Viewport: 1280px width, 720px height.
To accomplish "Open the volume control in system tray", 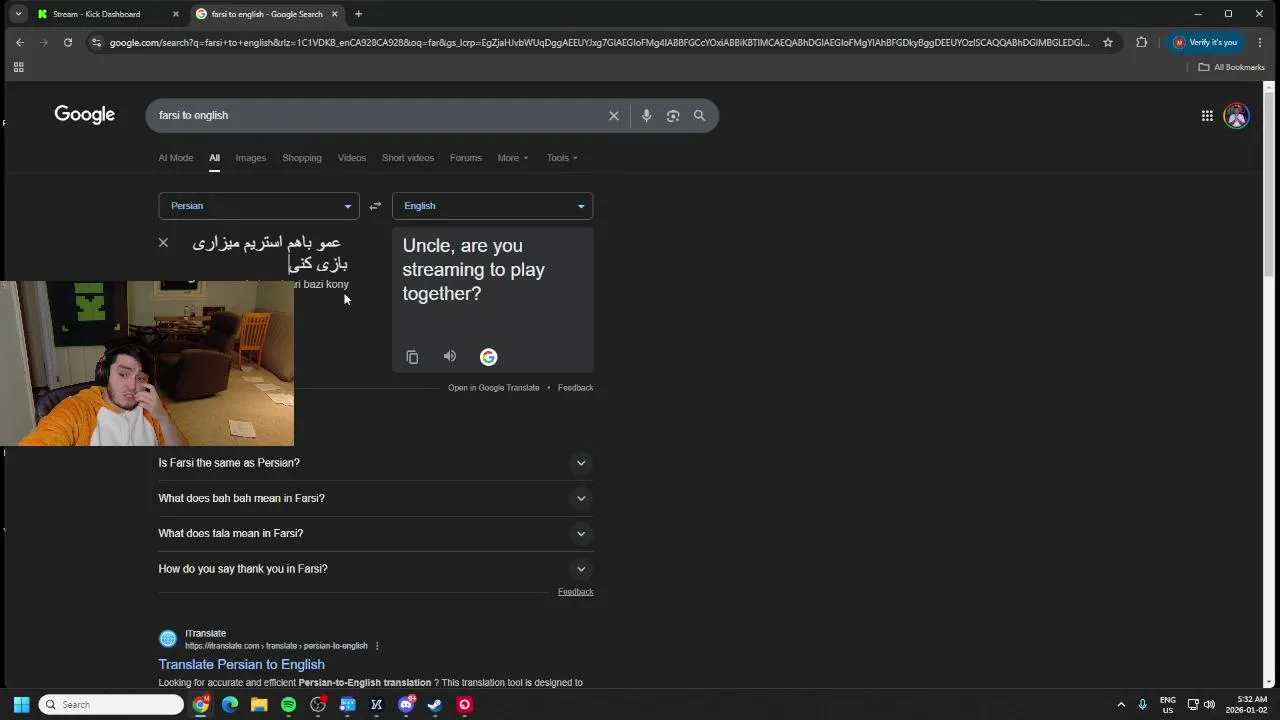I will [1210, 705].
